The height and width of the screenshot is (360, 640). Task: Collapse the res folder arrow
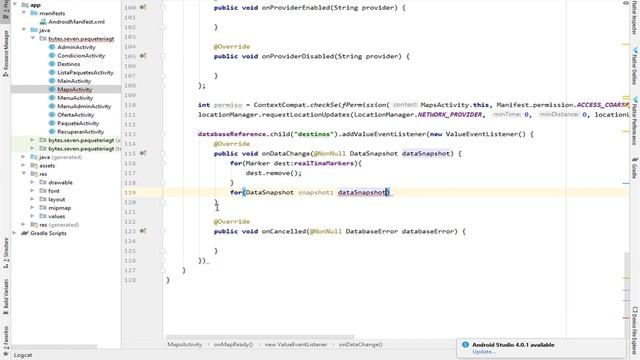pyautogui.click(x=24, y=174)
